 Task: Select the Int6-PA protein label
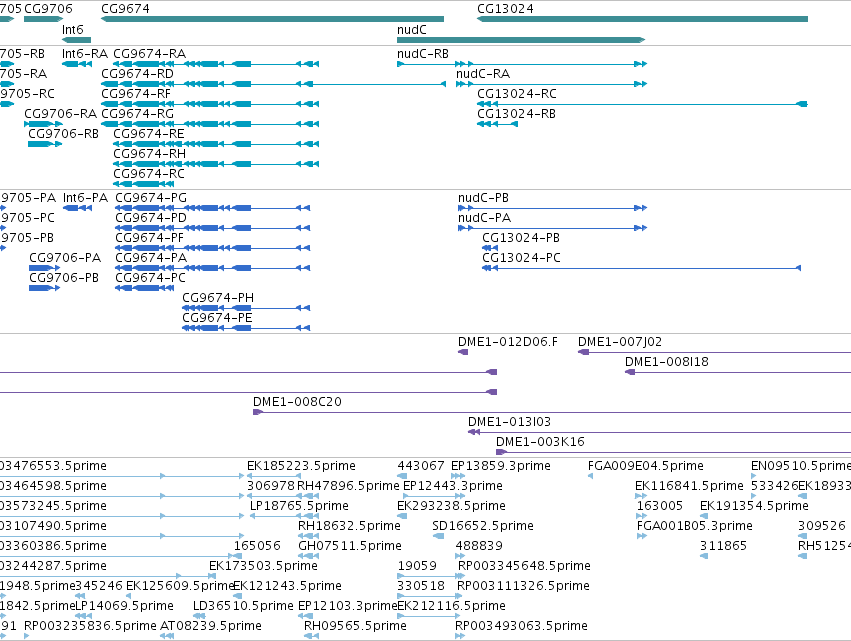pos(85,198)
